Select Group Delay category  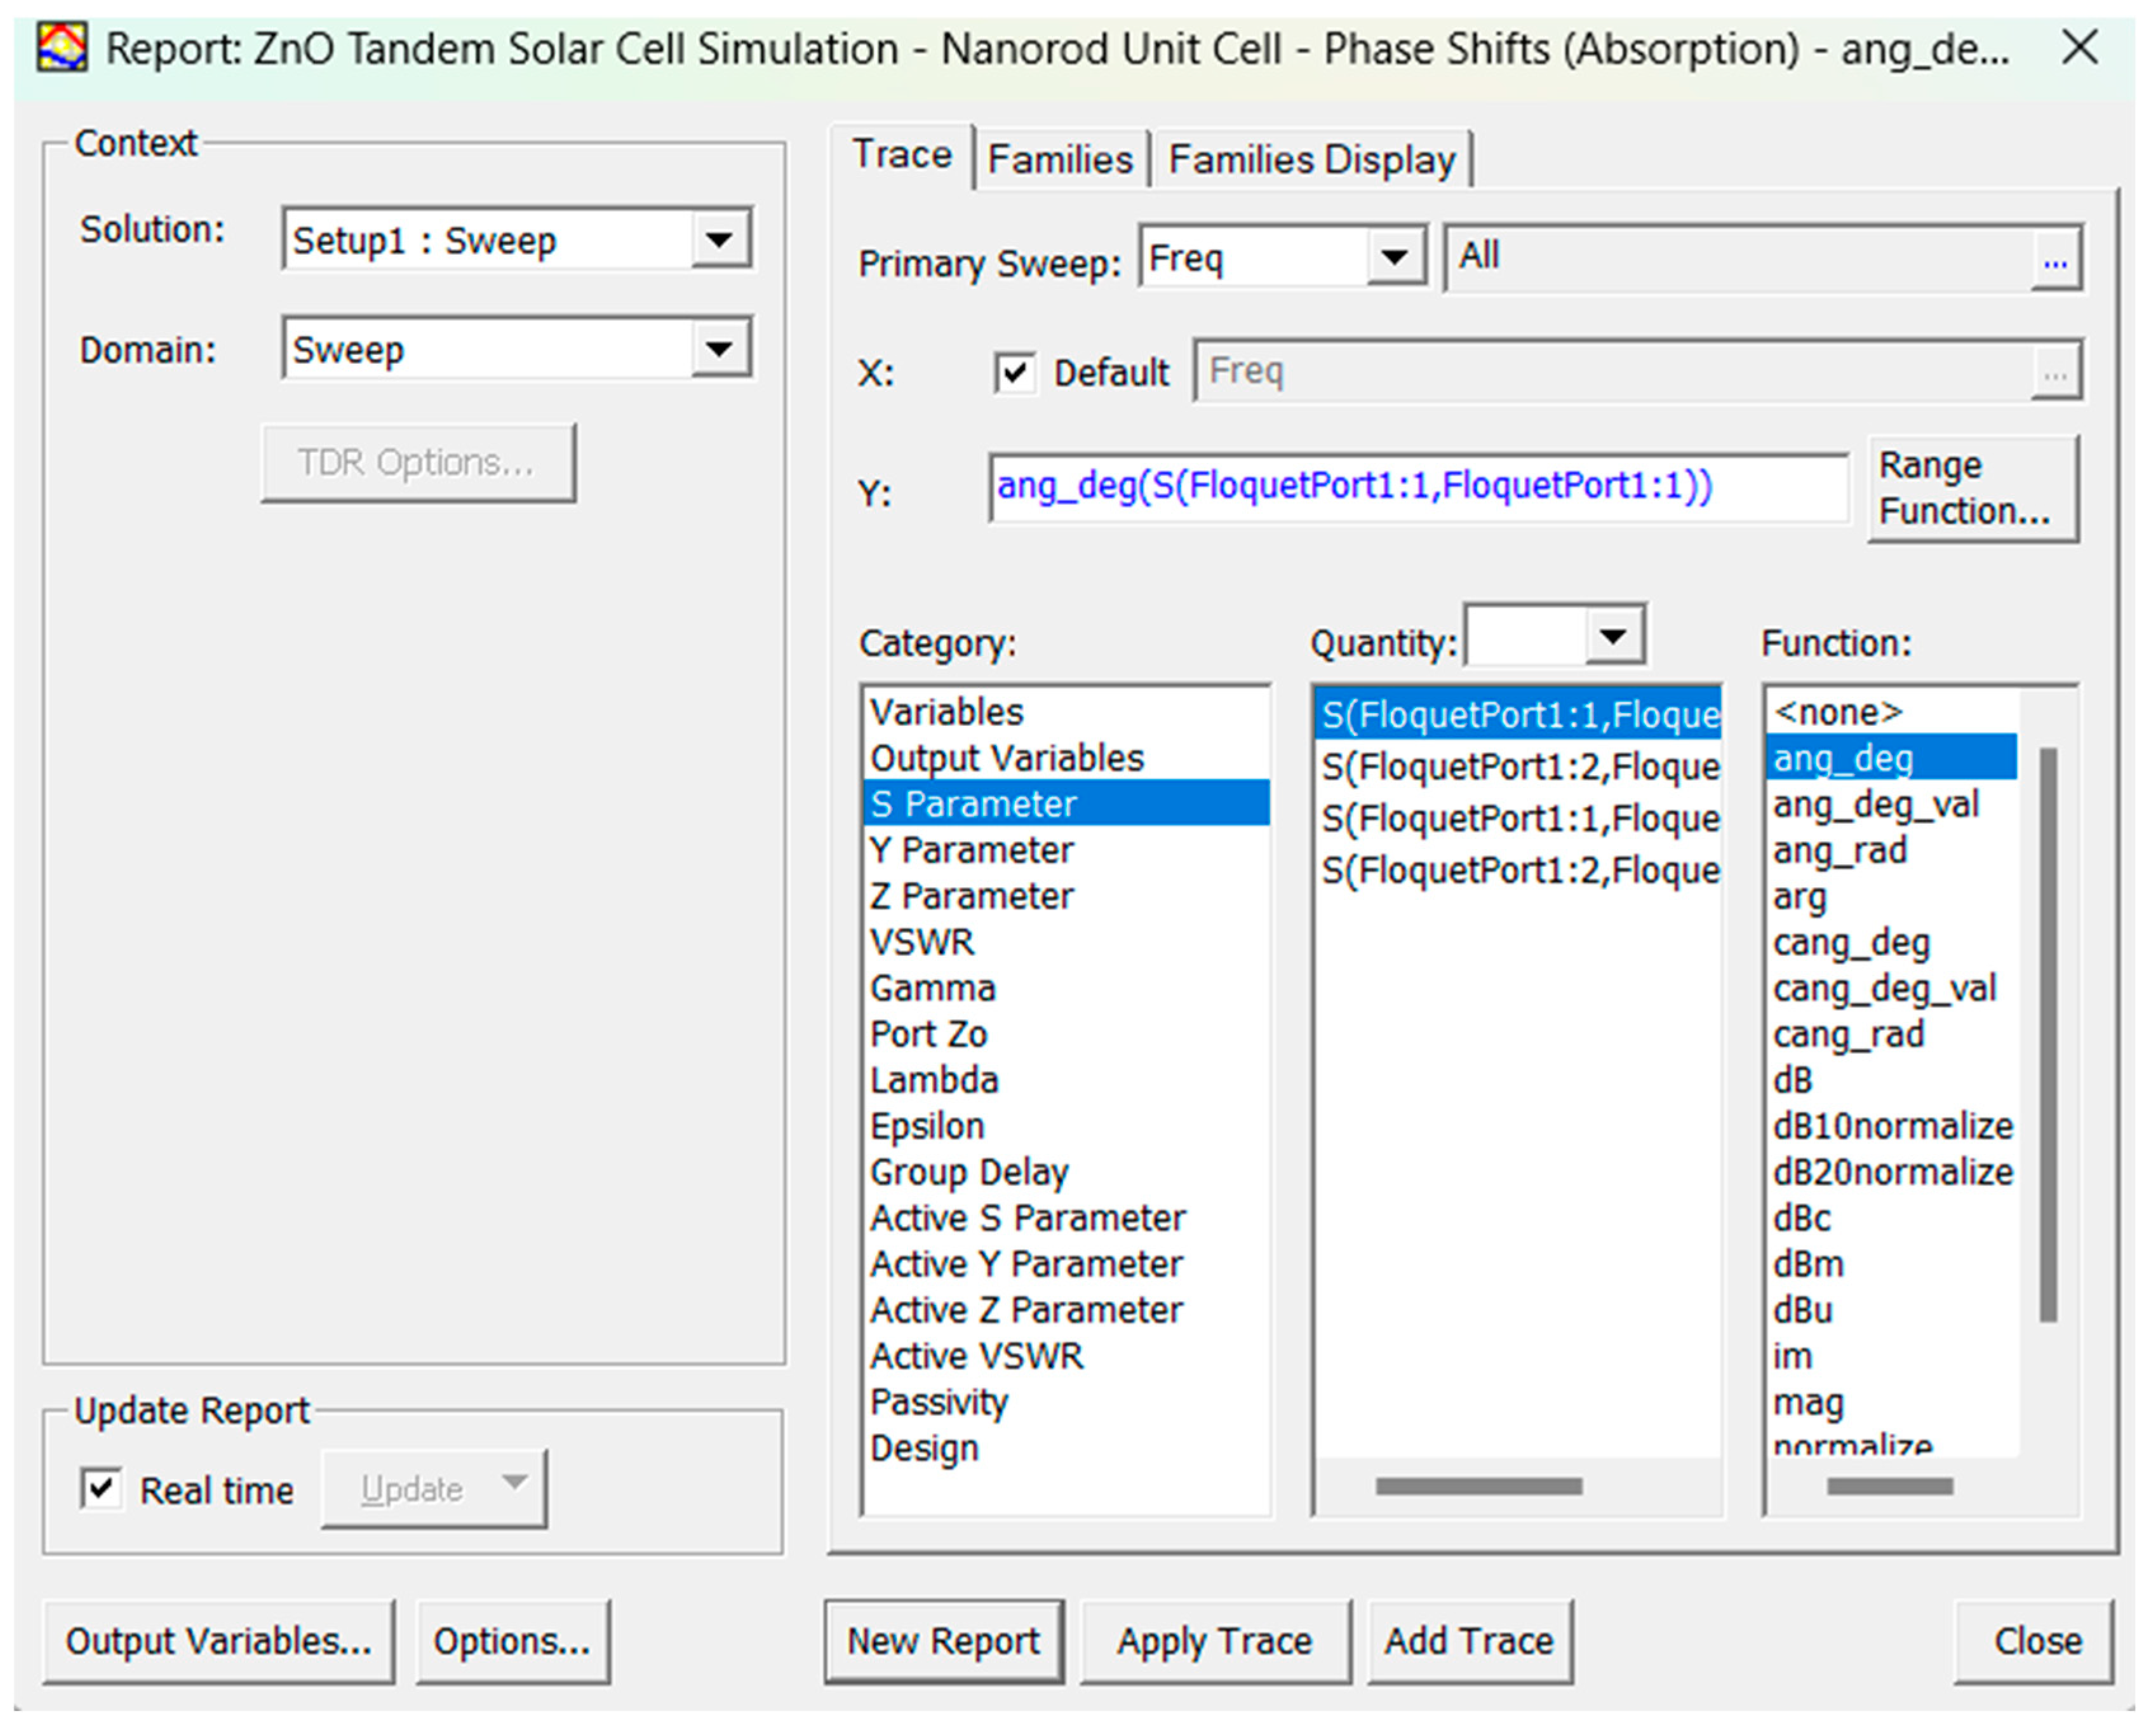click(968, 1172)
